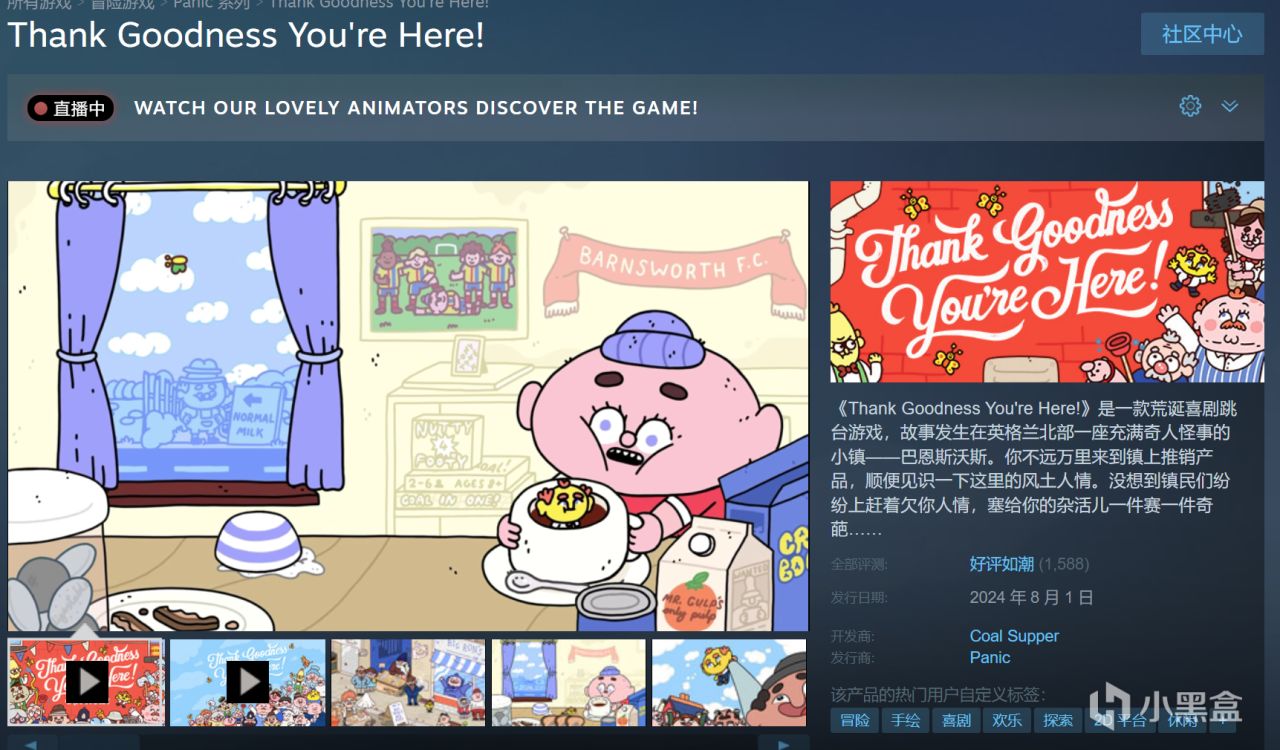Play the first trailer video thumbnail
Screen dimensions: 1280x750
[86, 683]
